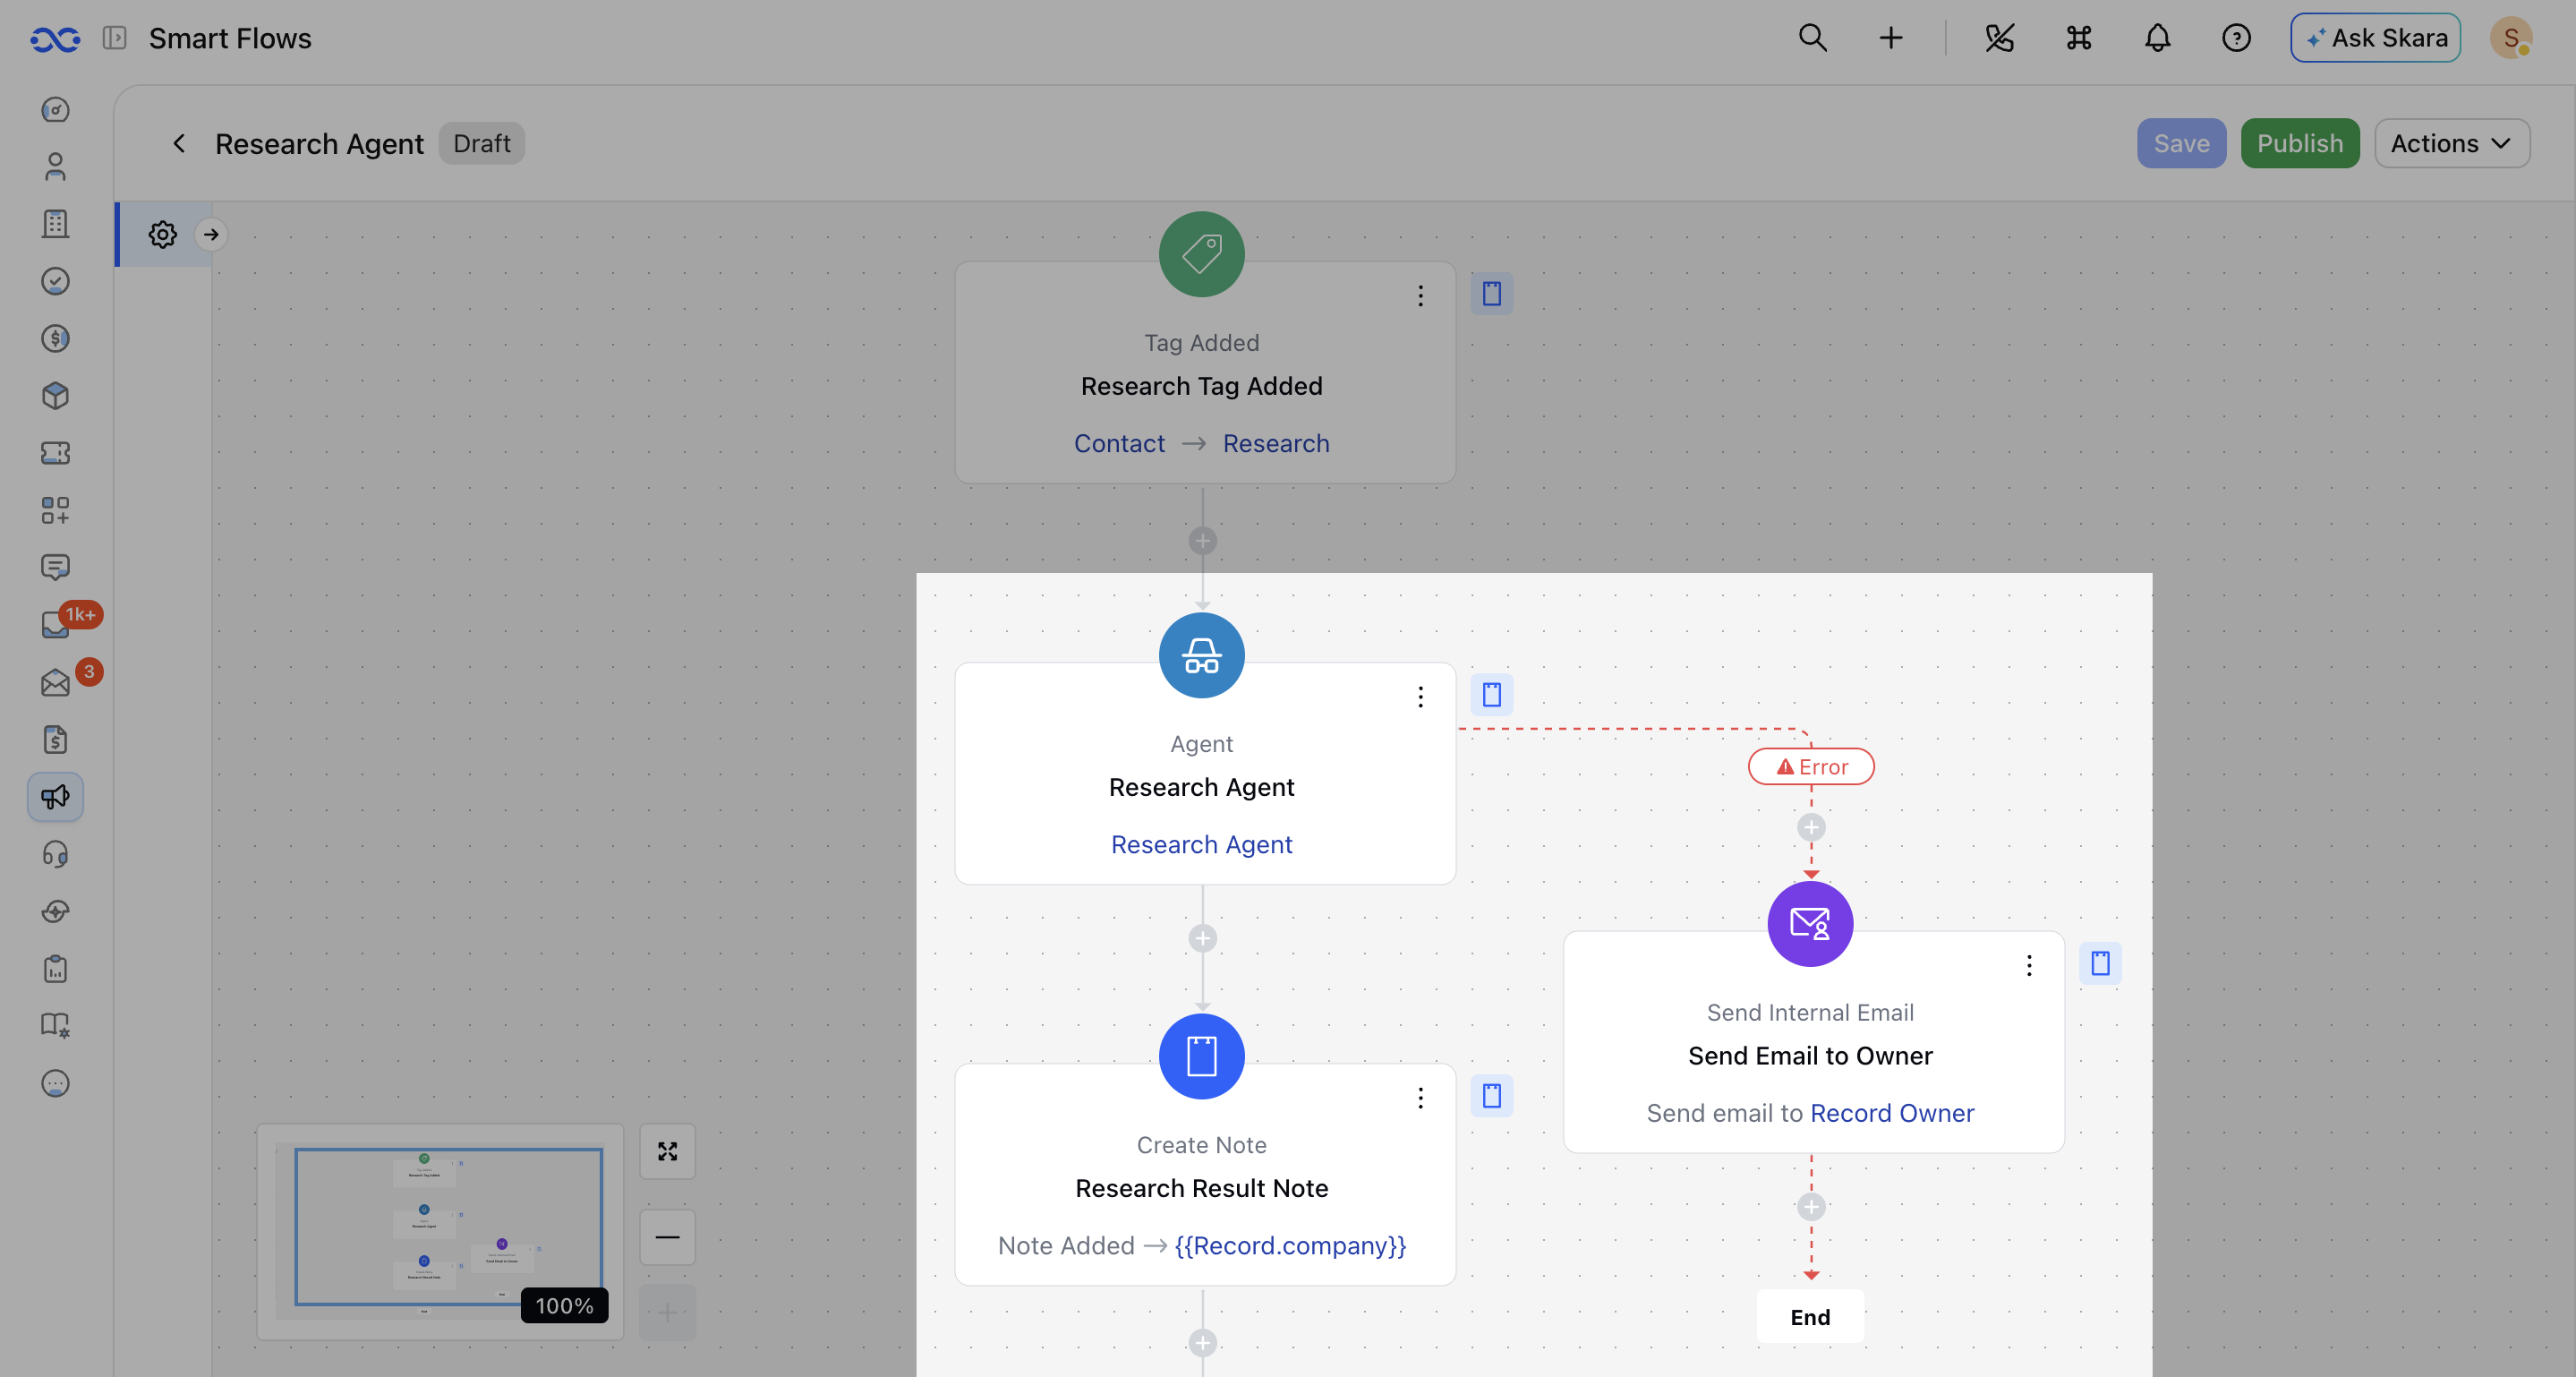Open the mail icon with 3 badge
This screenshot has width=2576, height=1377.
[x=55, y=683]
